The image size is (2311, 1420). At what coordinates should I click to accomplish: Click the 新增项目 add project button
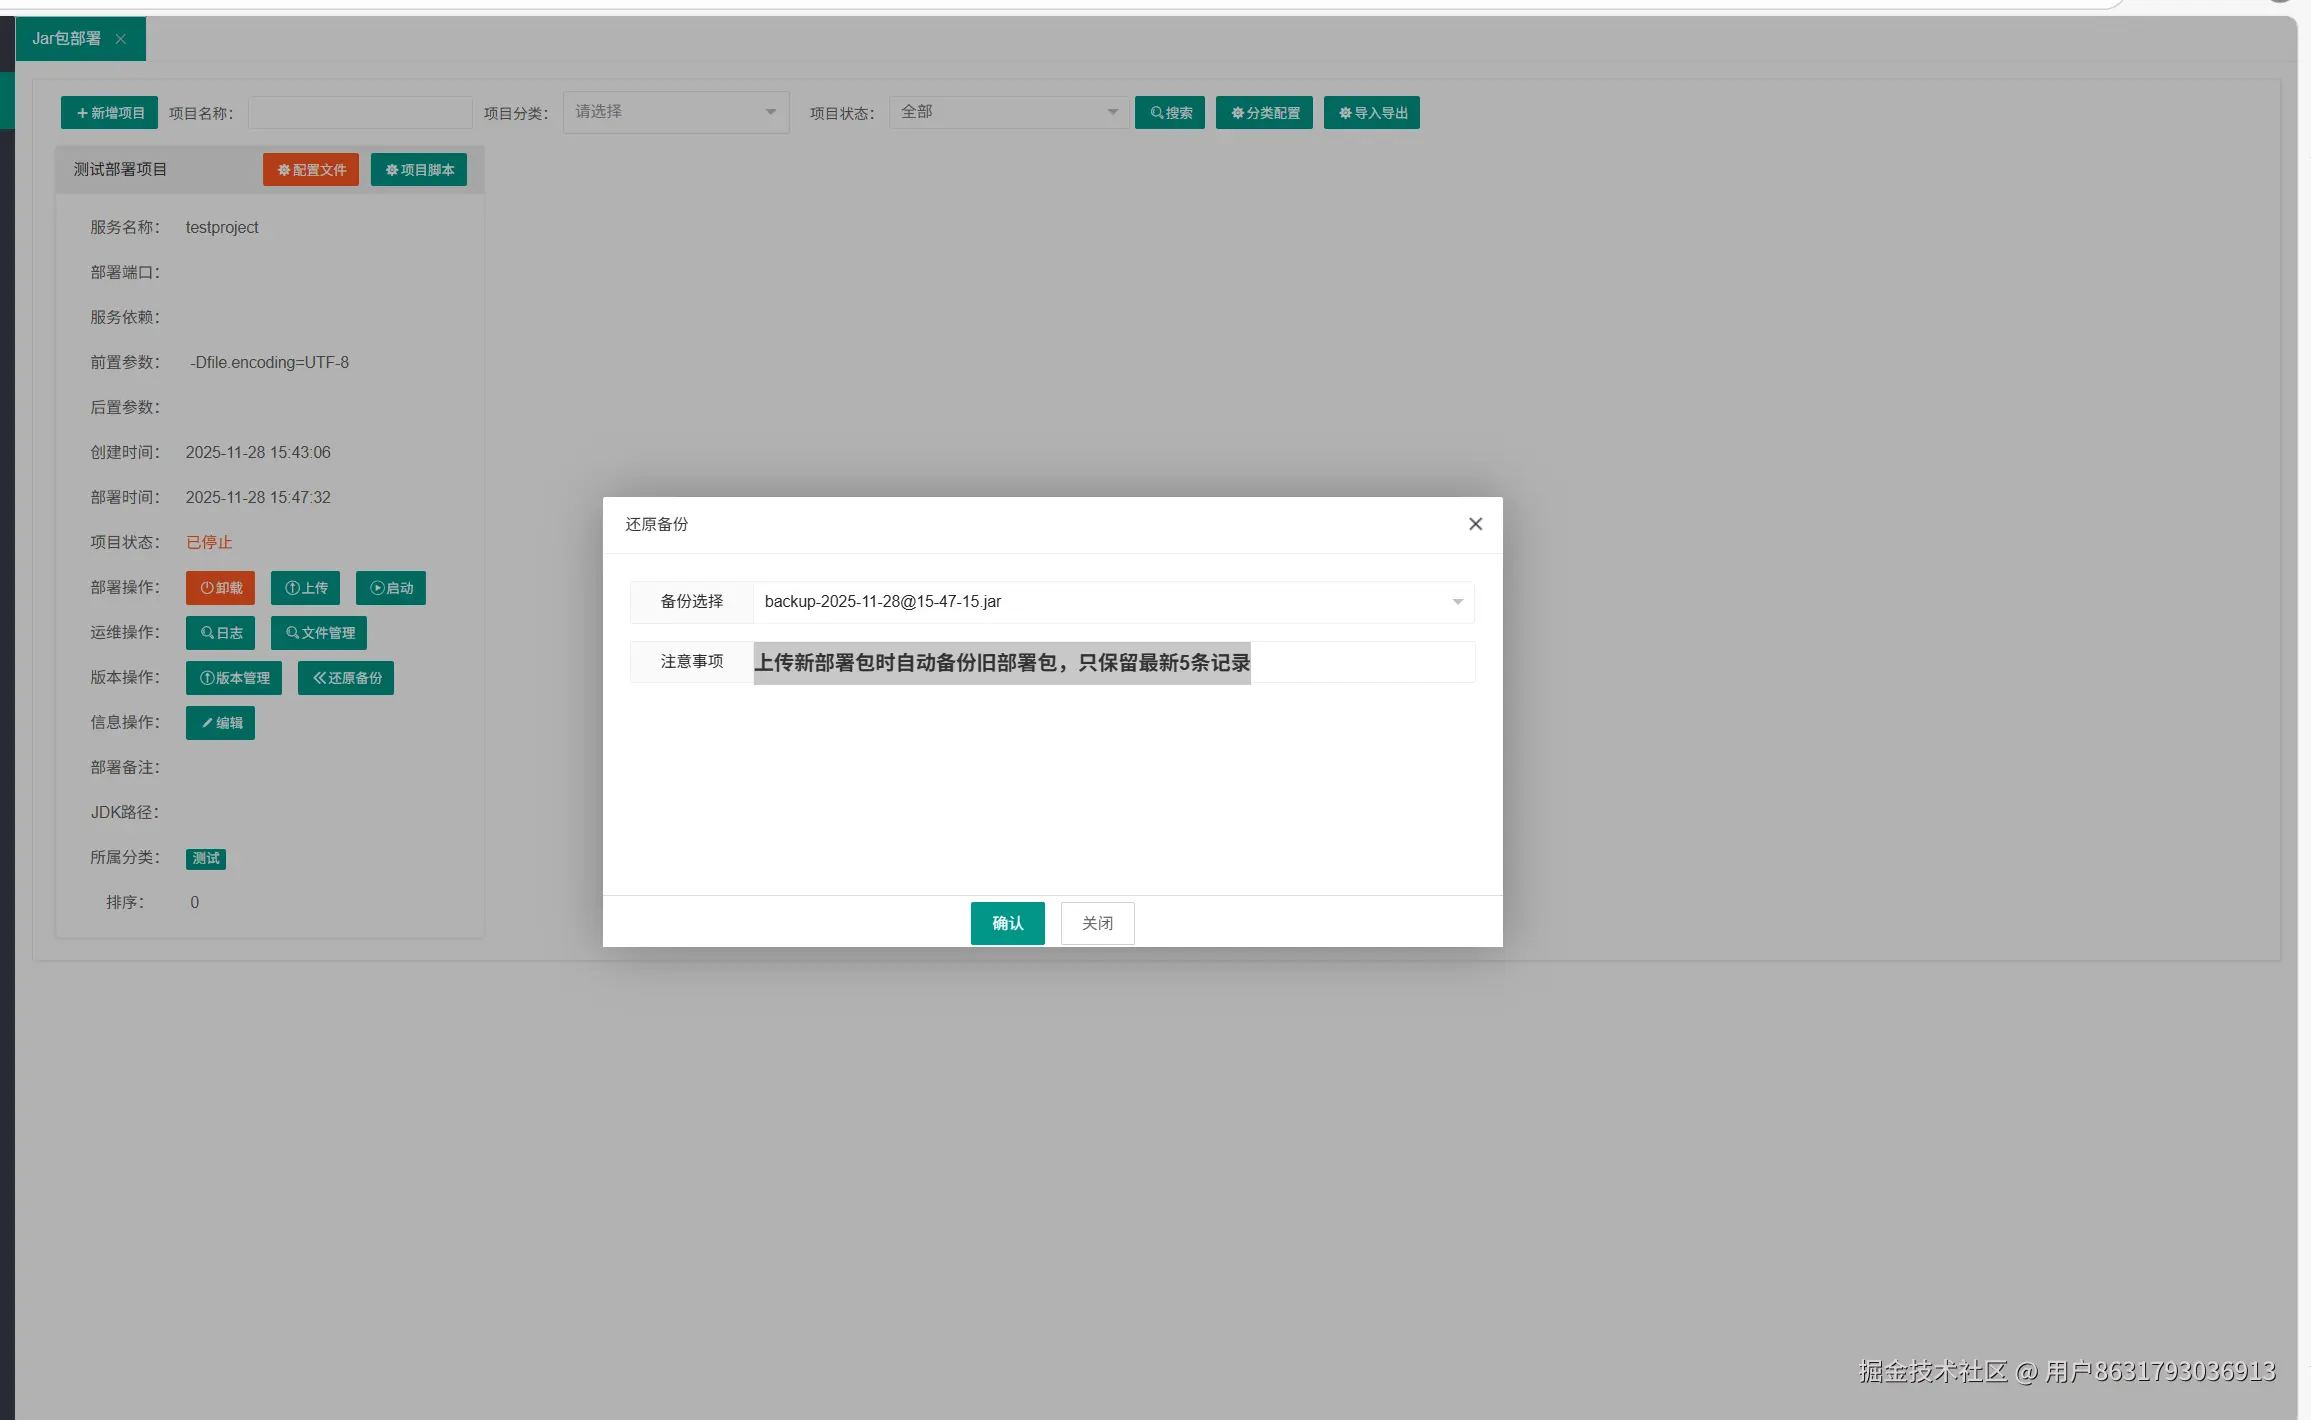pos(109,113)
